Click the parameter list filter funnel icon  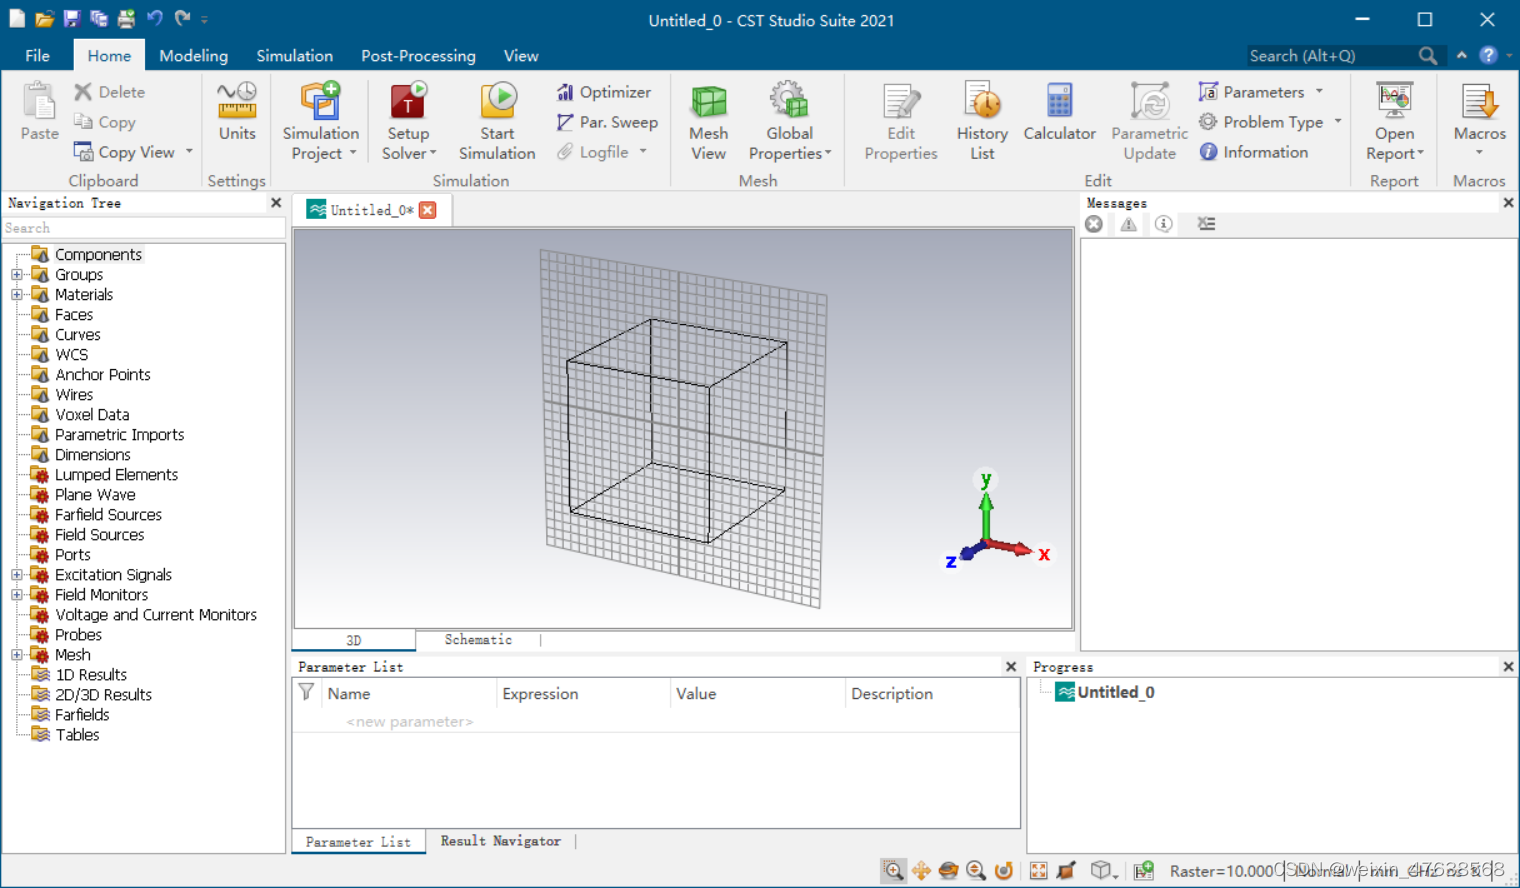click(306, 692)
